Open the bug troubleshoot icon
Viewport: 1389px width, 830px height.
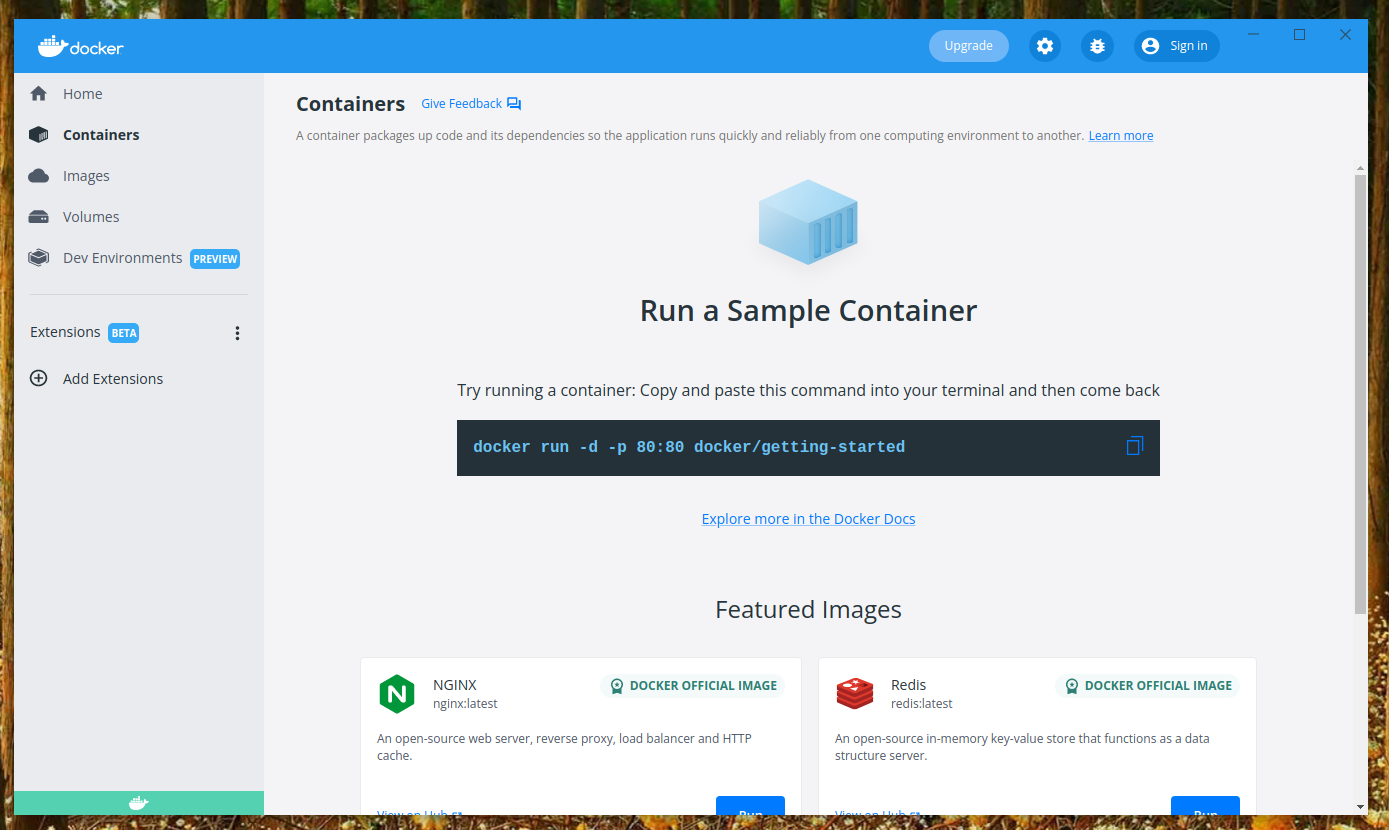point(1097,46)
